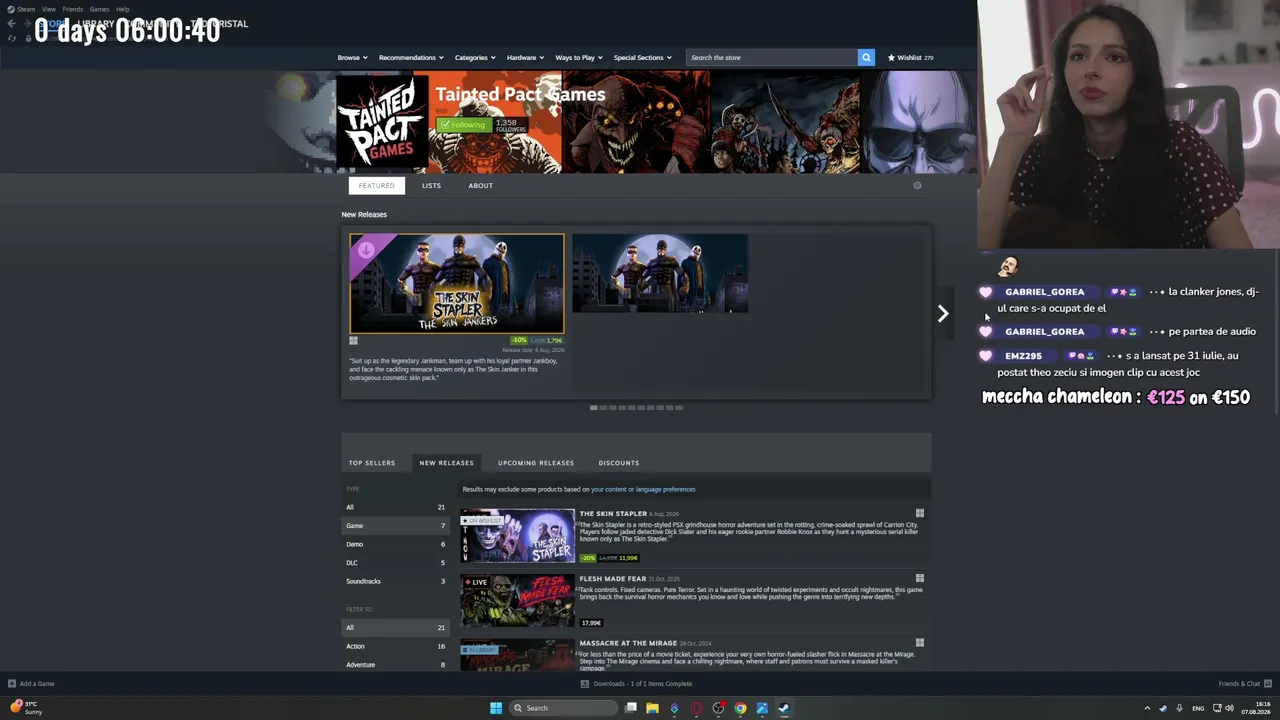Select the Adventure genre filter
Screen dimensions: 1280x720
coord(396,665)
